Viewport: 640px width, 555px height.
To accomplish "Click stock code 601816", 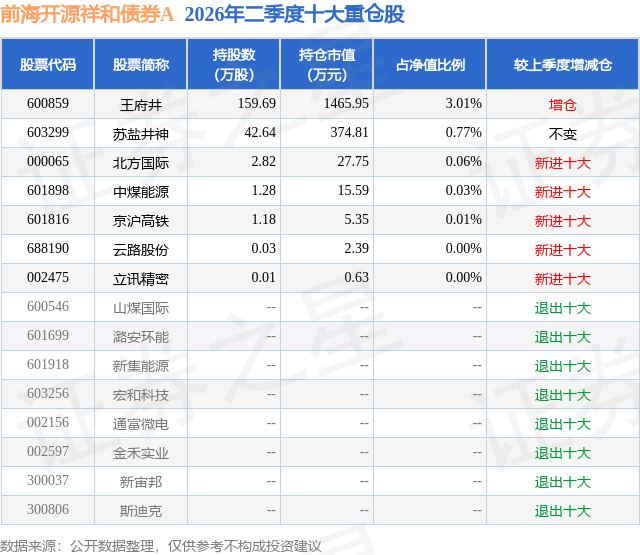I will 48,219.
